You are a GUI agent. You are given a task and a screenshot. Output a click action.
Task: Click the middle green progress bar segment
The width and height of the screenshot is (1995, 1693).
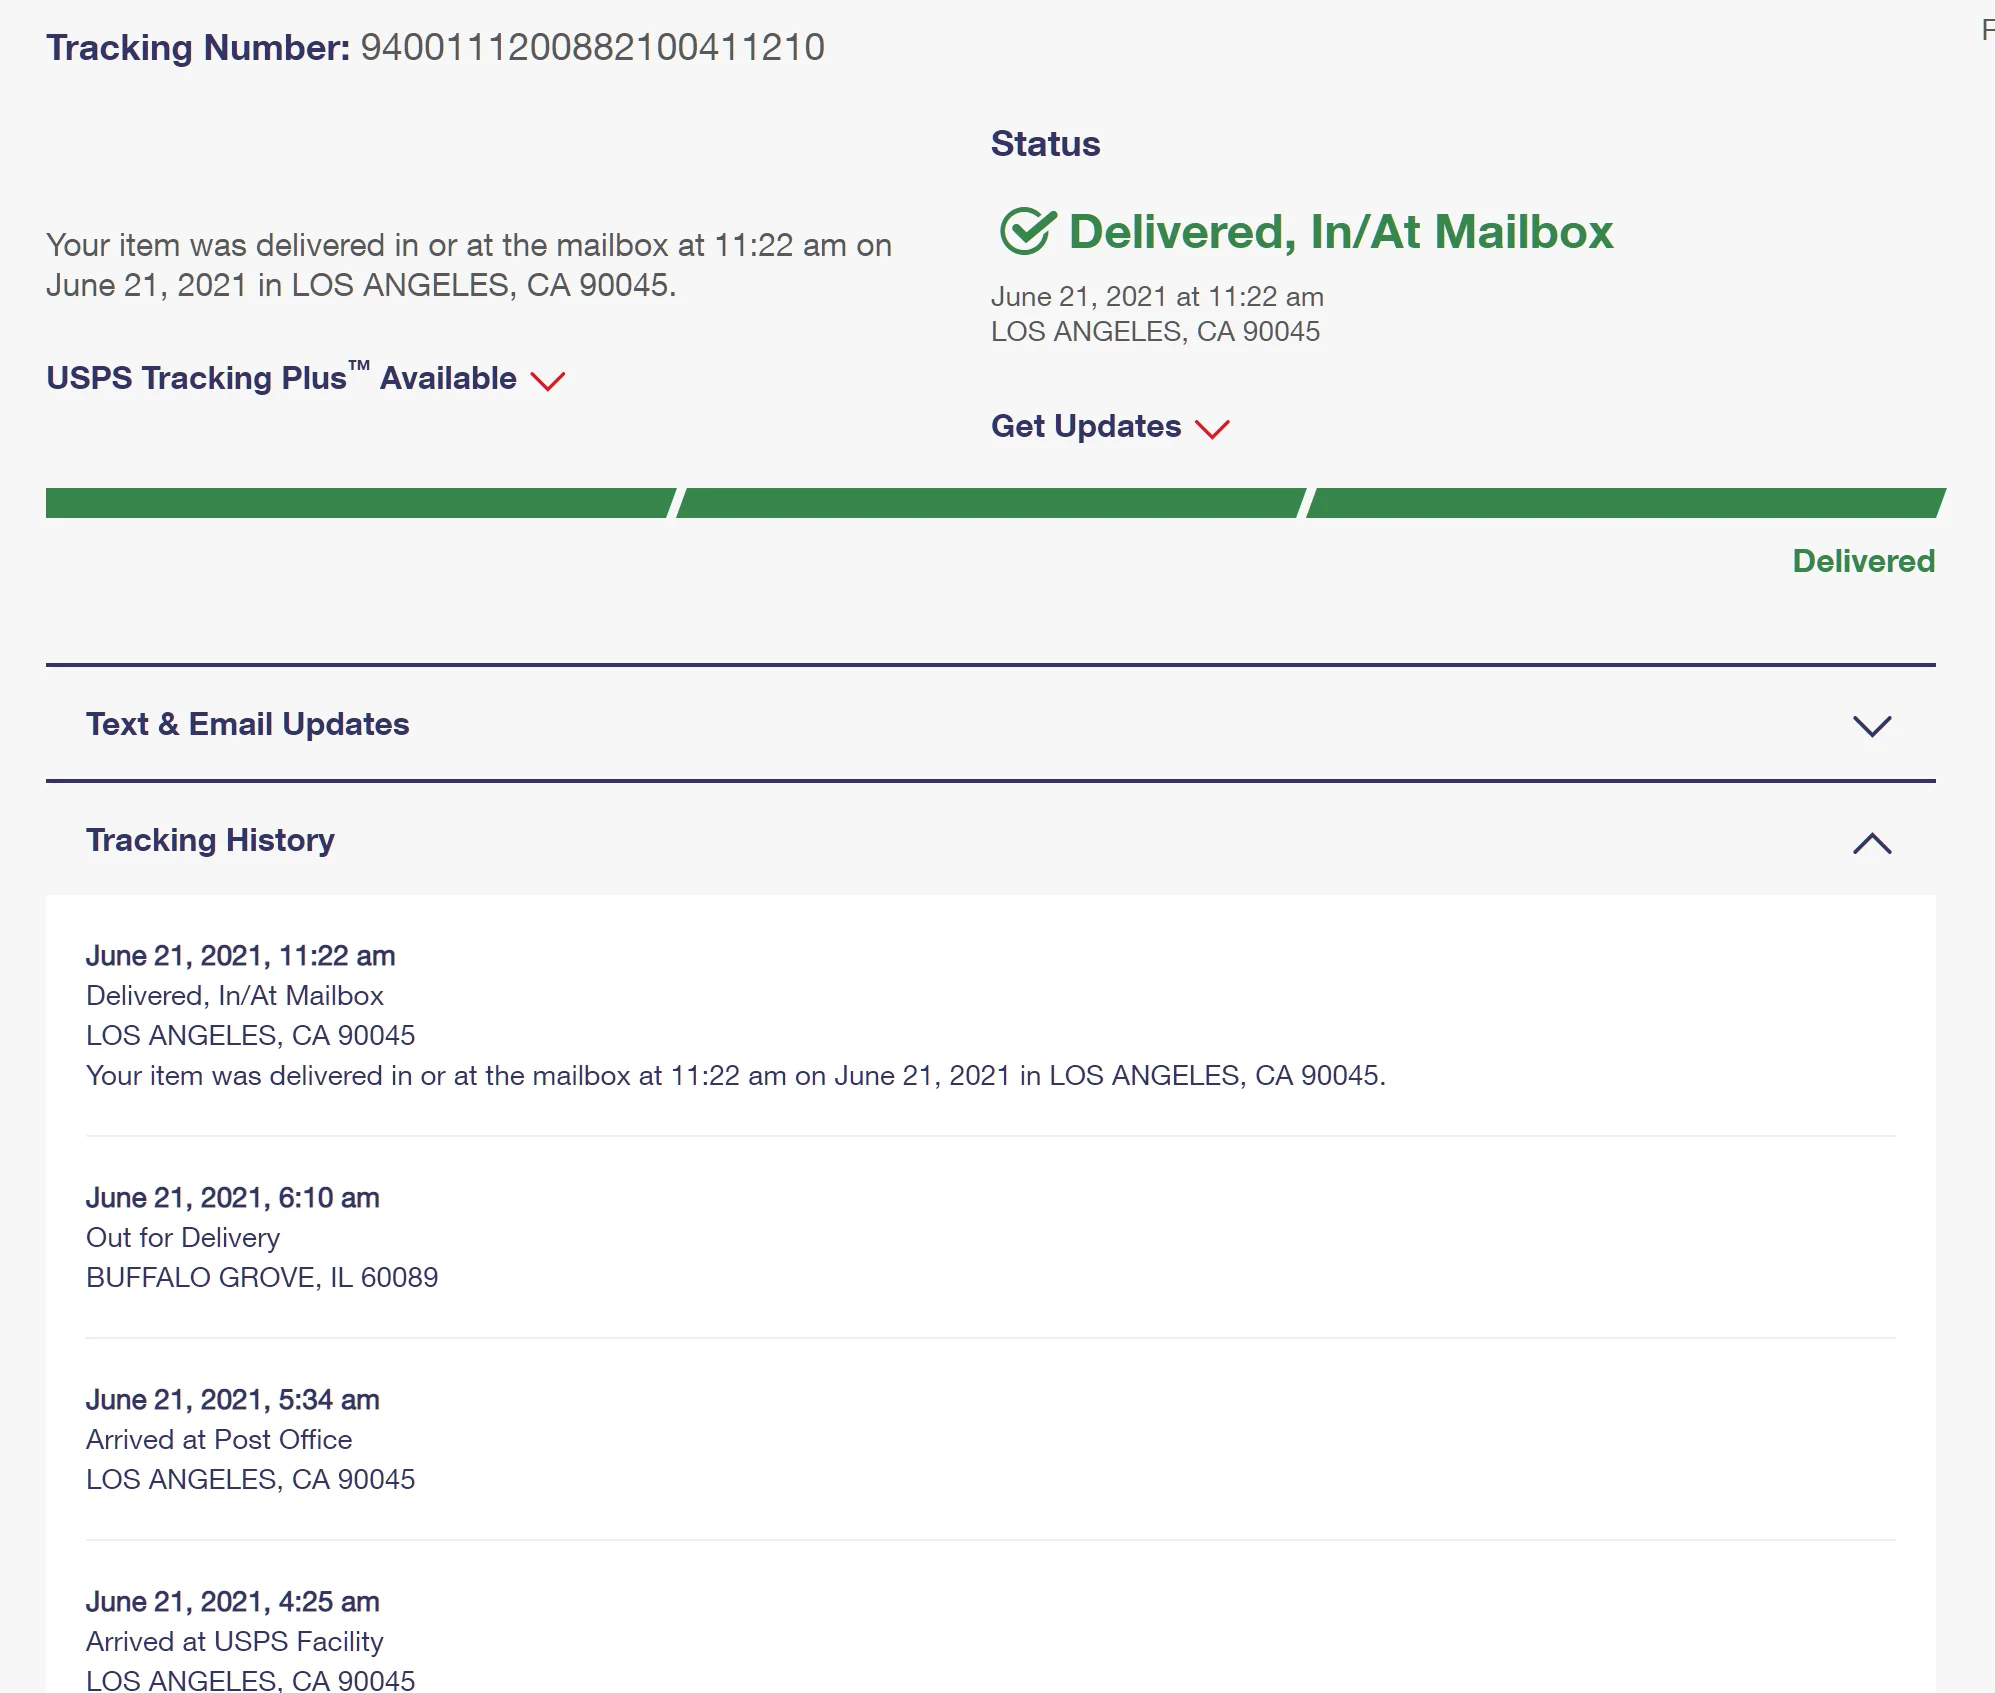pyautogui.click(x=990, y=503)
